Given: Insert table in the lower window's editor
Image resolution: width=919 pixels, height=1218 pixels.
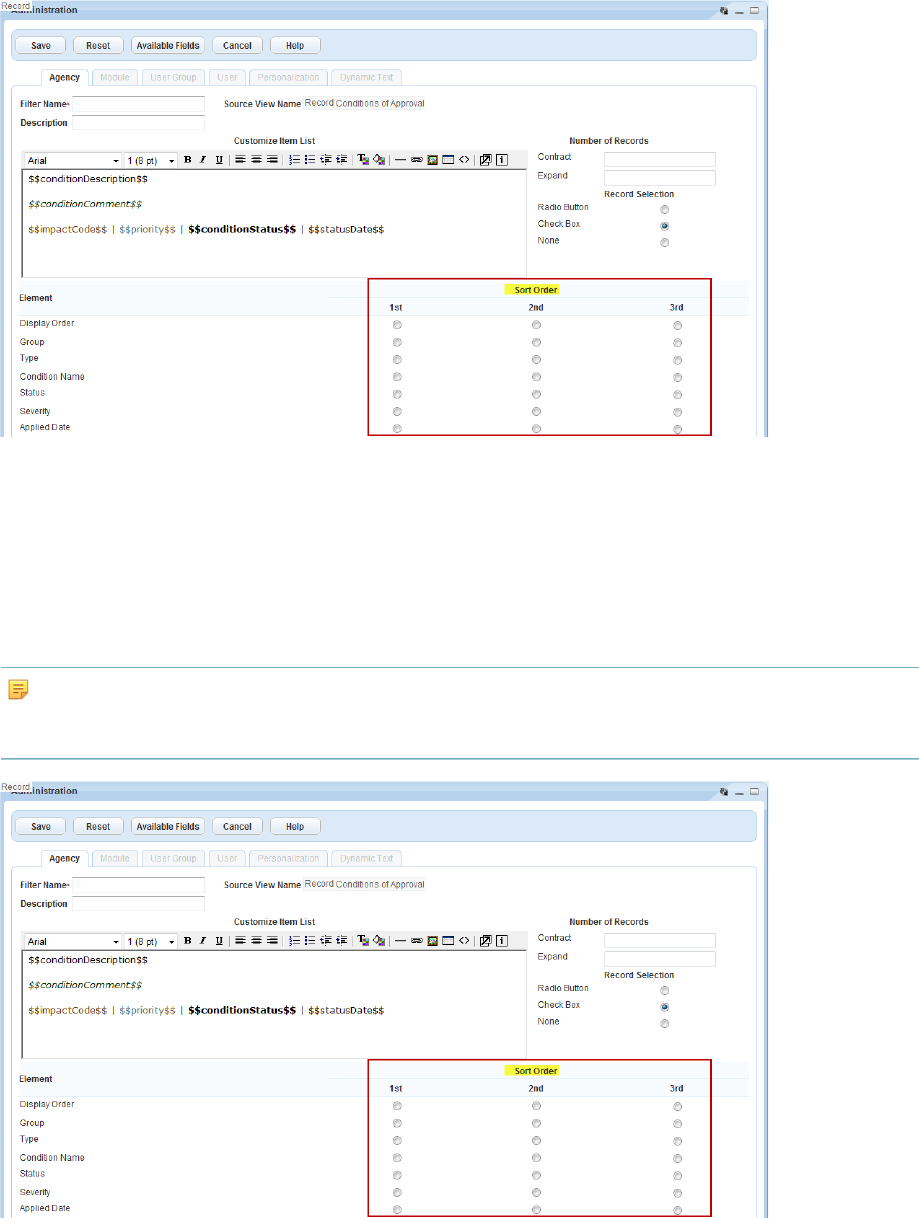Looking at the screenshot, I should [448, 941].
